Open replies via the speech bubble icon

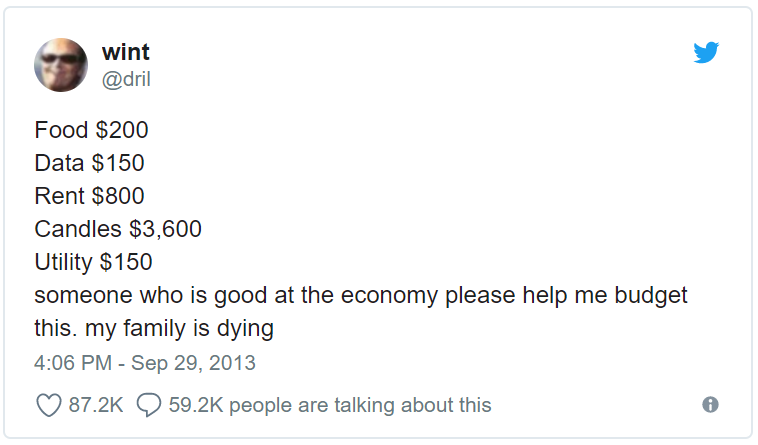pyautogui.click(x=149, y=405)
